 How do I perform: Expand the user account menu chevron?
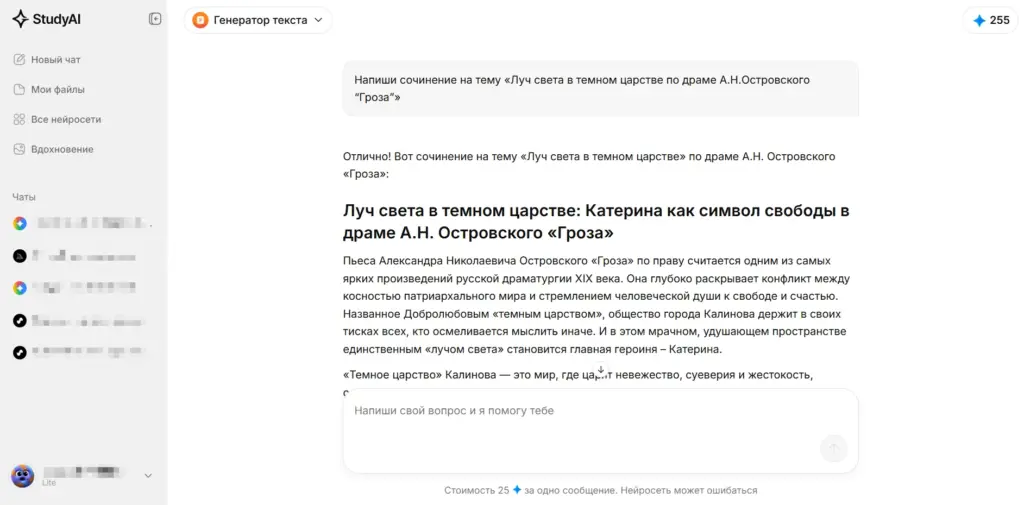point(148,476)
